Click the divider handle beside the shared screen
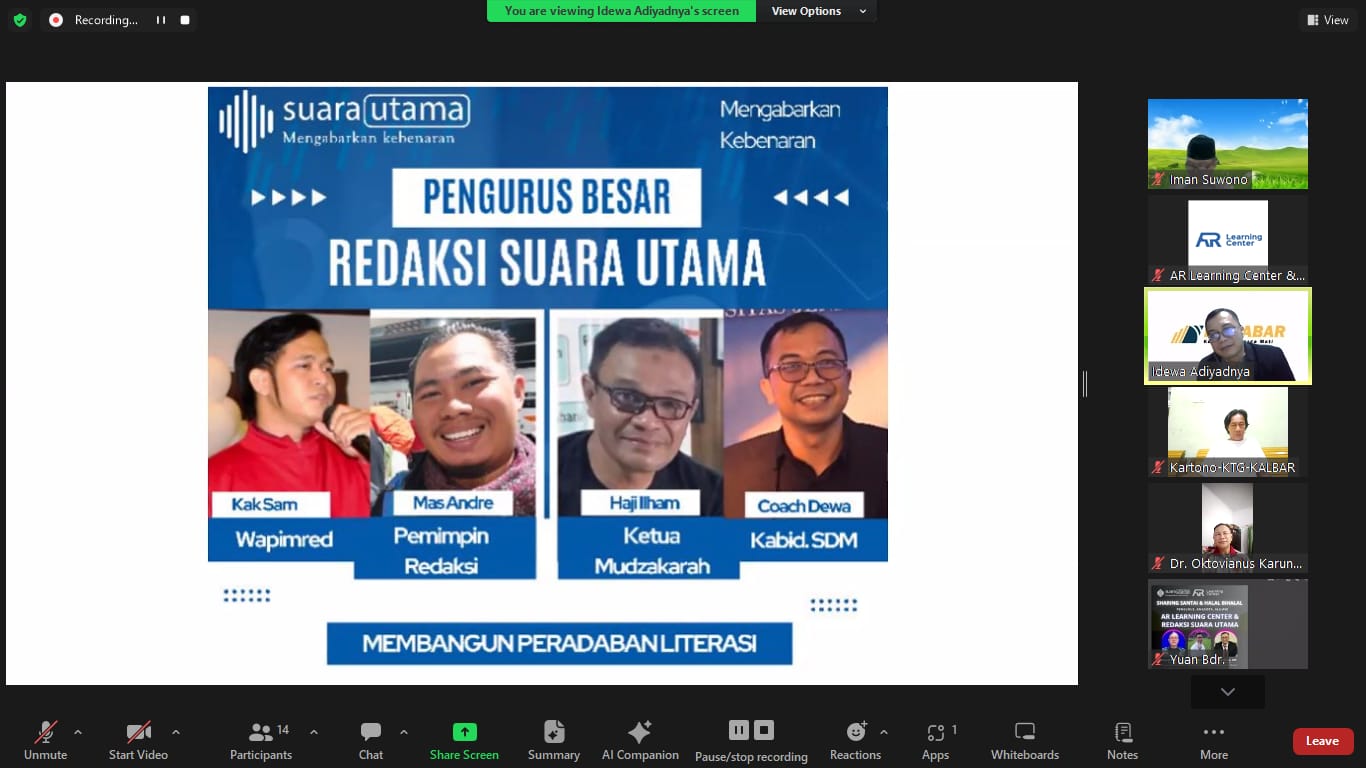This screenshot has height=768, width=1366. [1085, 383]
